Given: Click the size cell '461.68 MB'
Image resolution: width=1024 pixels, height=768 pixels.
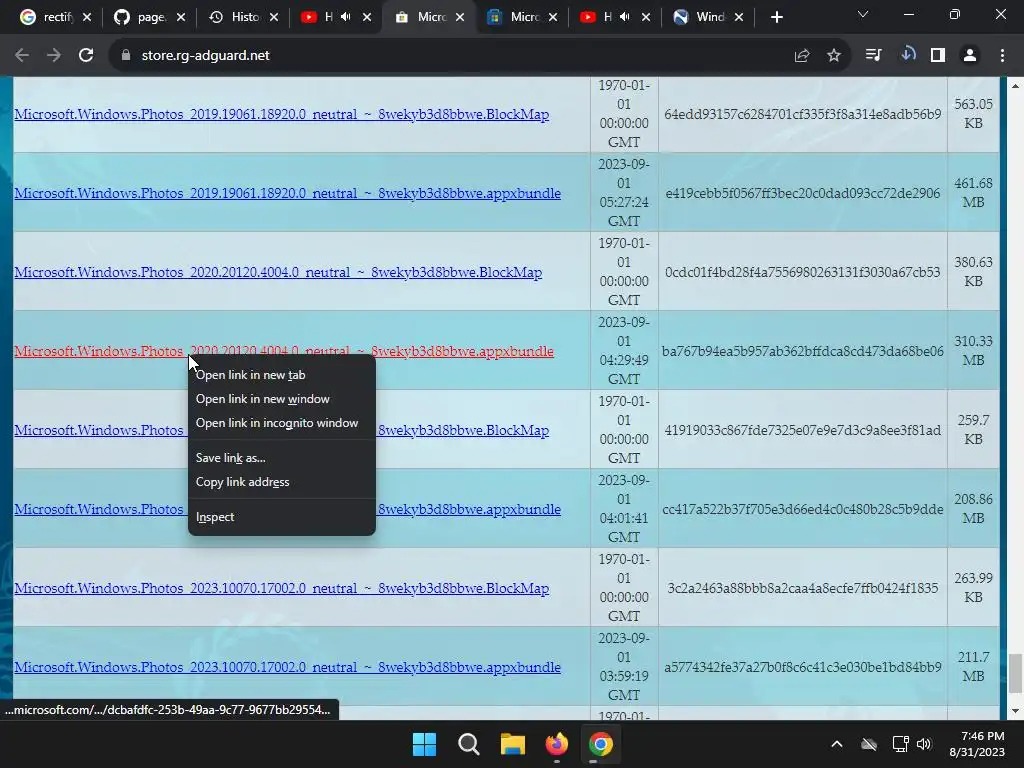Looking at the screenshot, I should (x=973, y=193).
